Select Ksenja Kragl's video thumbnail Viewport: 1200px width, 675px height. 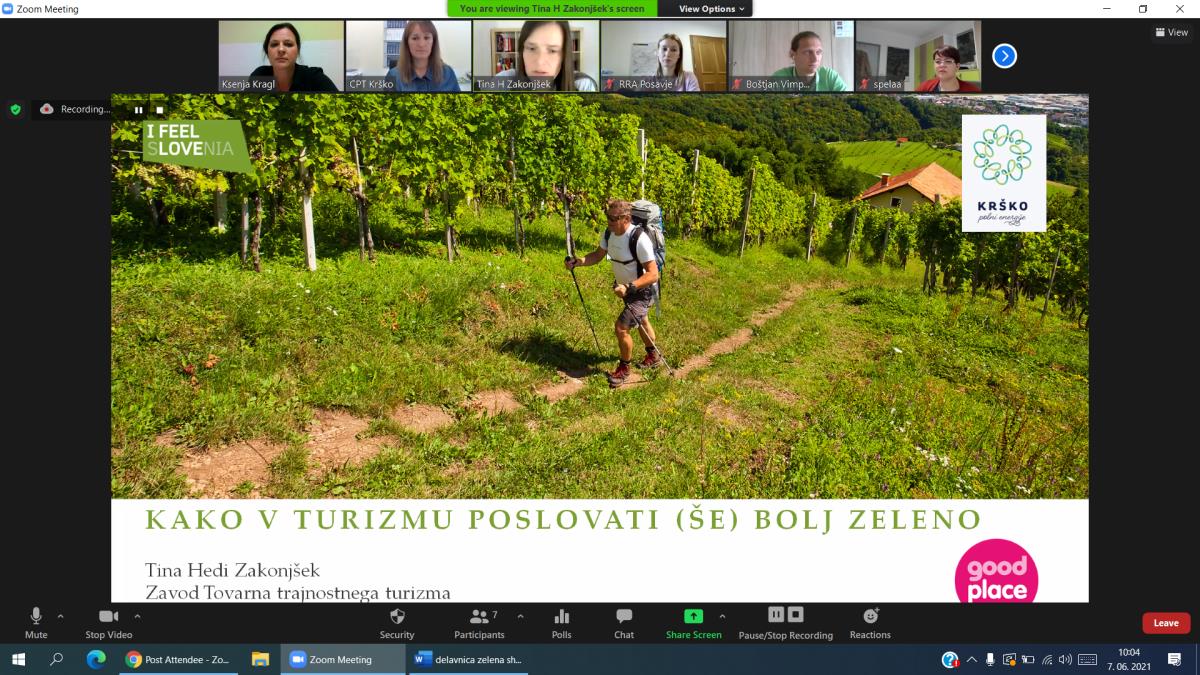point(281,56)
